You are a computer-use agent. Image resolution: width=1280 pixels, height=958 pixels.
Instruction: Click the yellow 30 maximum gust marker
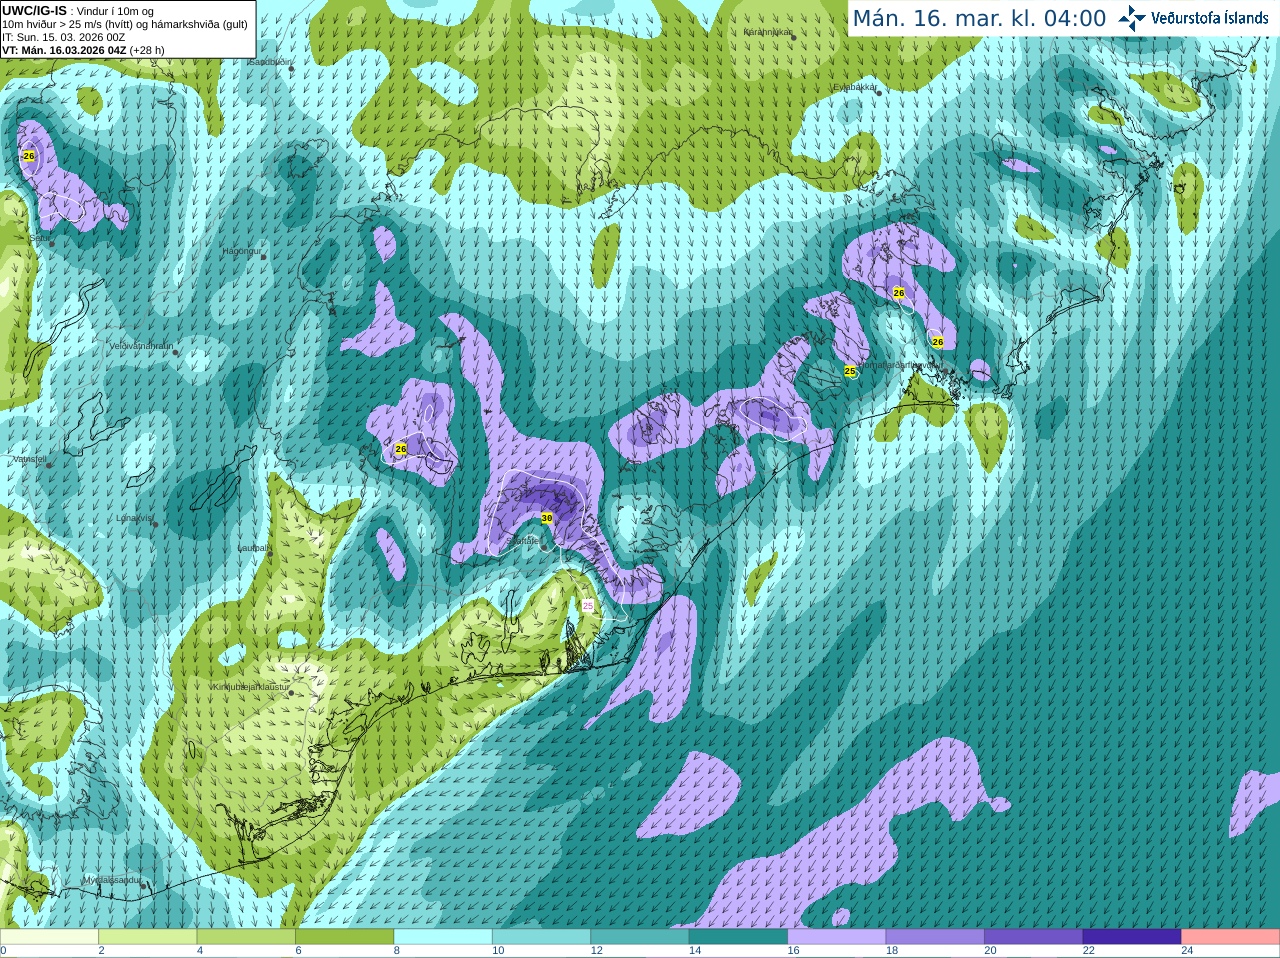point(546,518)
